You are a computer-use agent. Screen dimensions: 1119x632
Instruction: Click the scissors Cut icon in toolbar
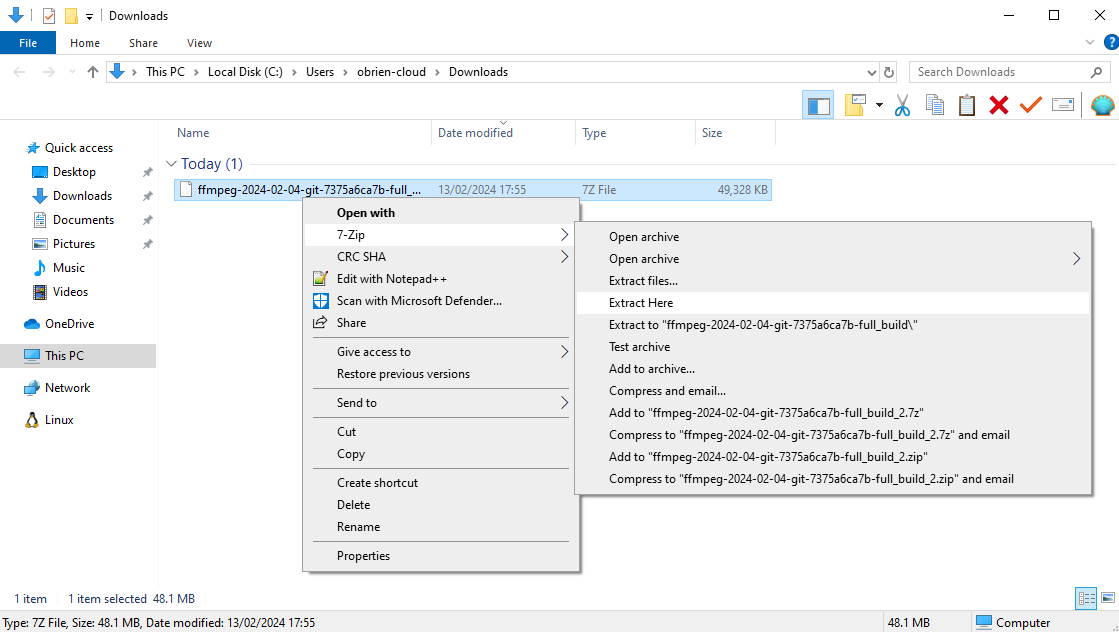pos(902,105)
